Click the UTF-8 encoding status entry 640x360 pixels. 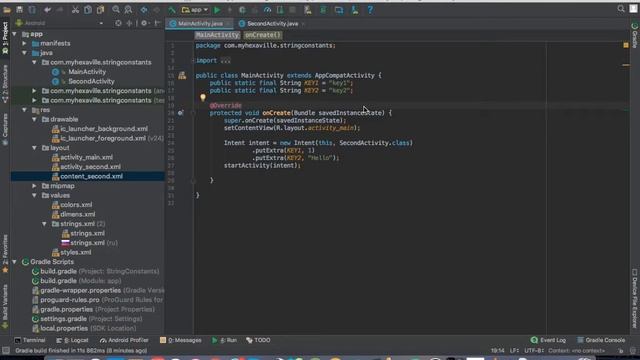[534, 351]
